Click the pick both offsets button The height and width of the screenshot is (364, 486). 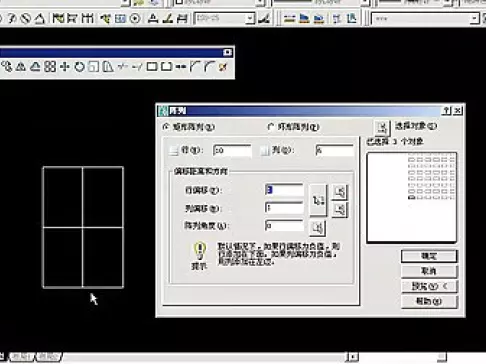point(318,200)
